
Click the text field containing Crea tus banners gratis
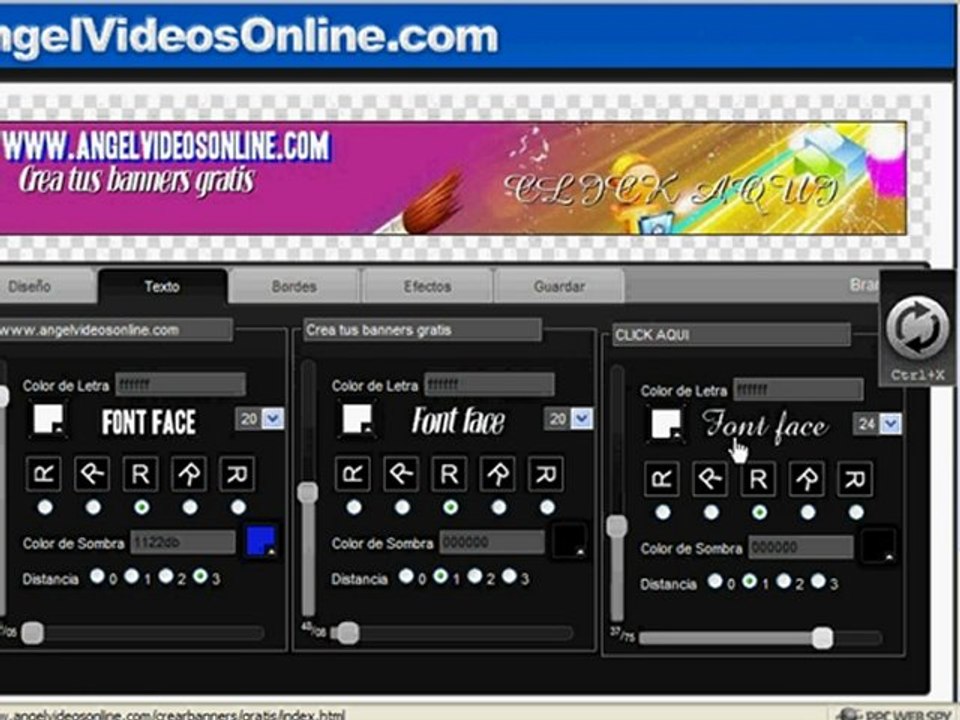[422, 330]
